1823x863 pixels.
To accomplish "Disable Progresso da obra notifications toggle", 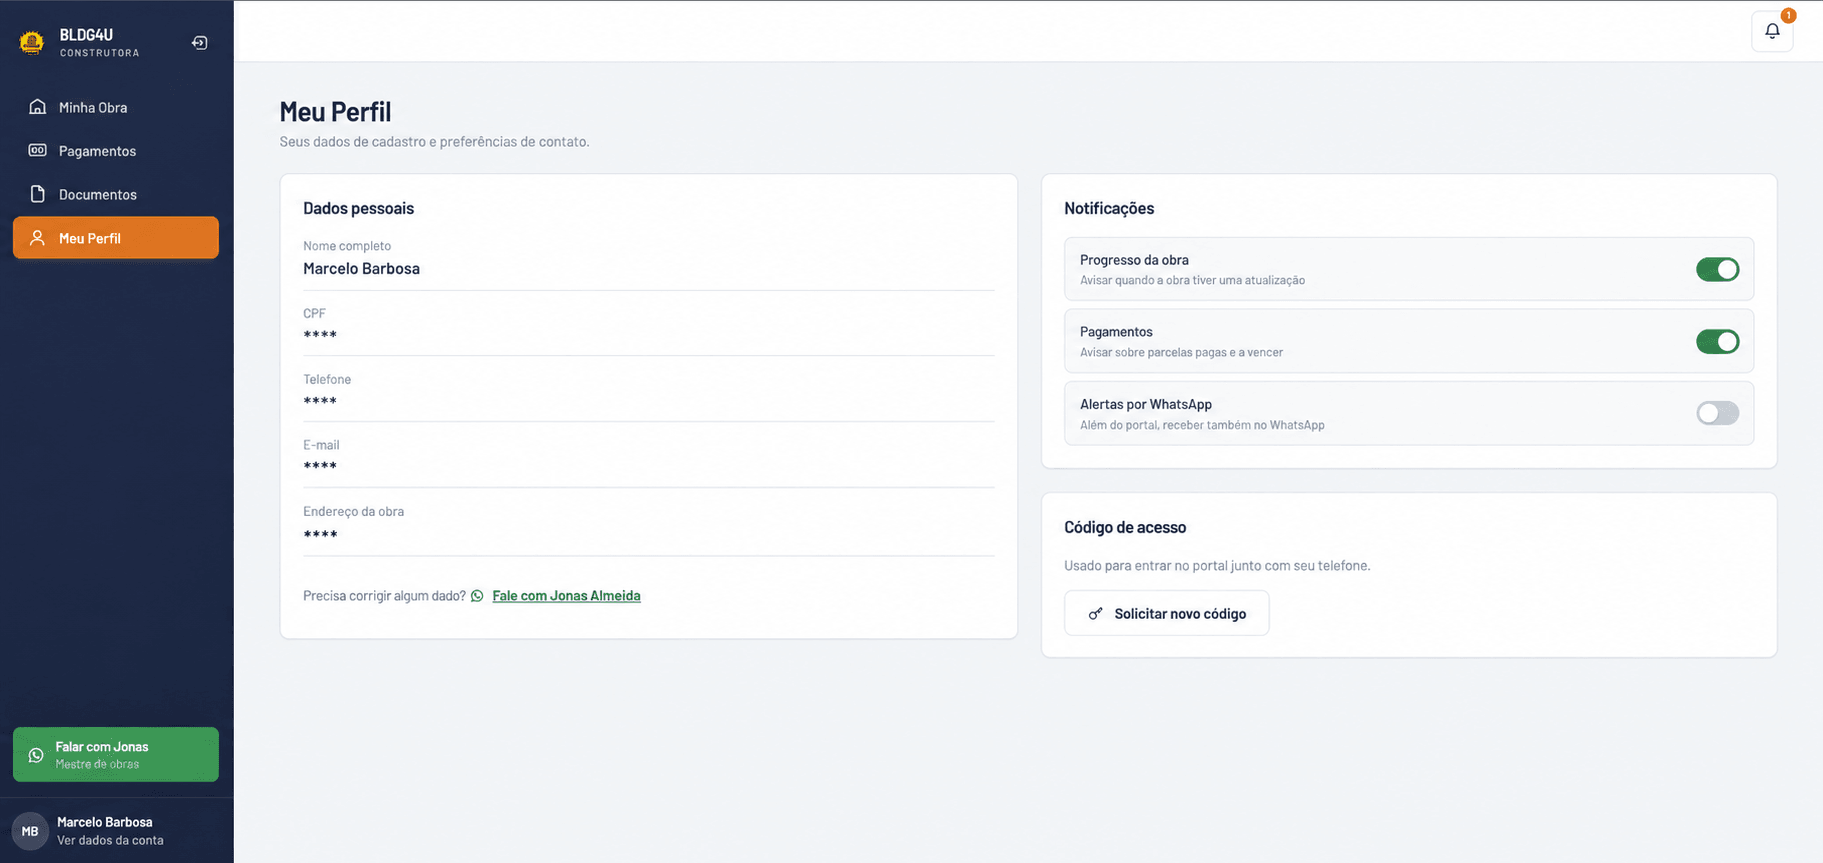I will coord(1717,269).
